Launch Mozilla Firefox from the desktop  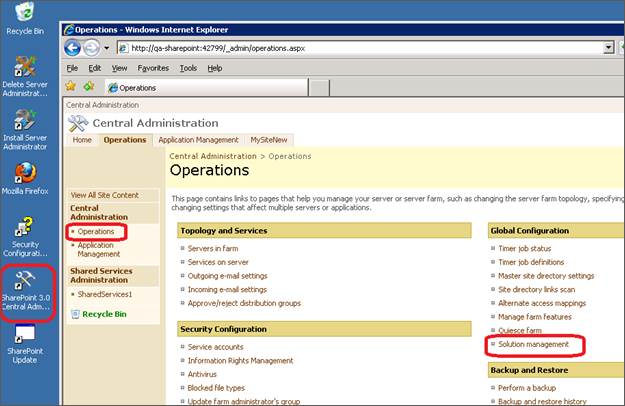coord(24,173)
